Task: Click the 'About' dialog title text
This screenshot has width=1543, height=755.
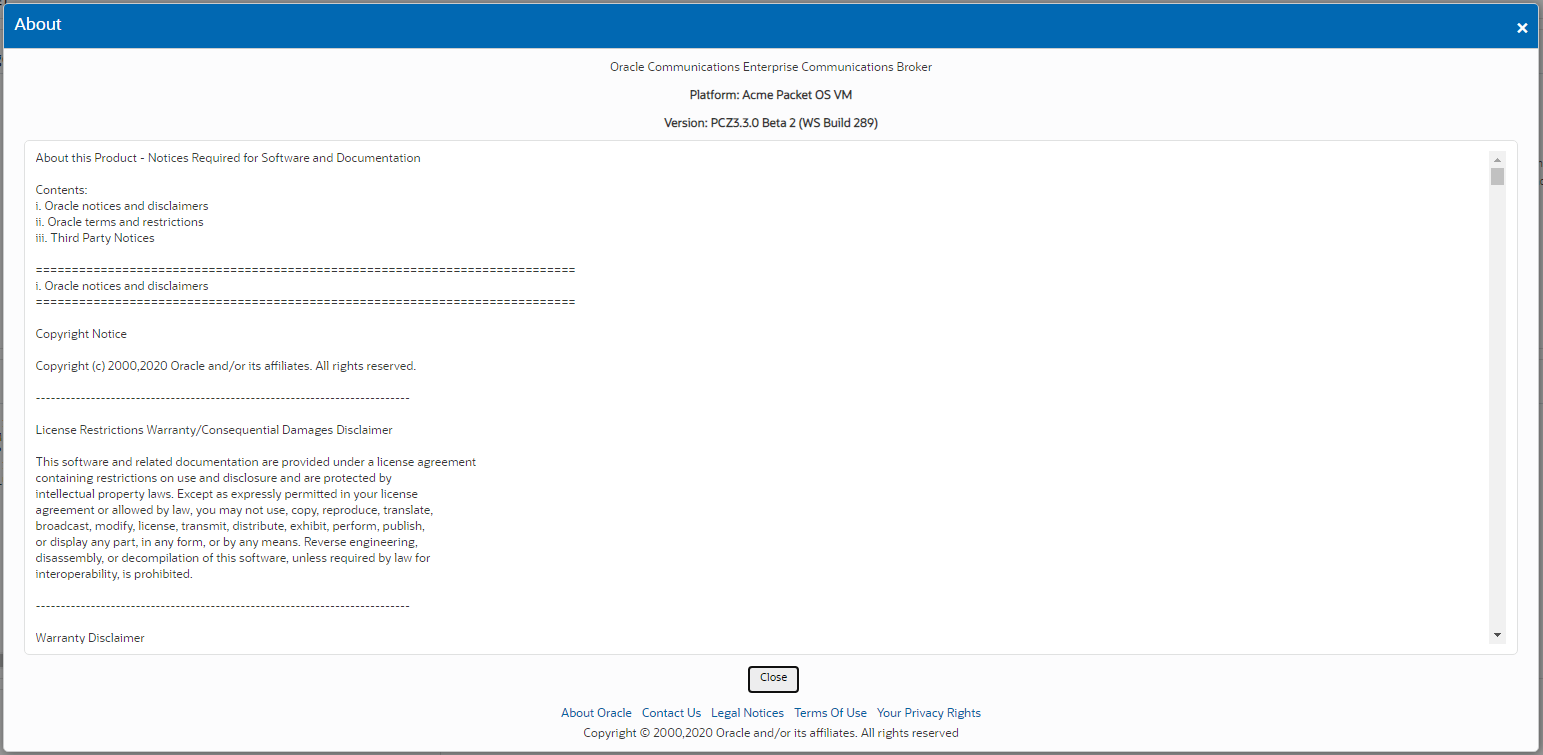Action: pos(38,25)
